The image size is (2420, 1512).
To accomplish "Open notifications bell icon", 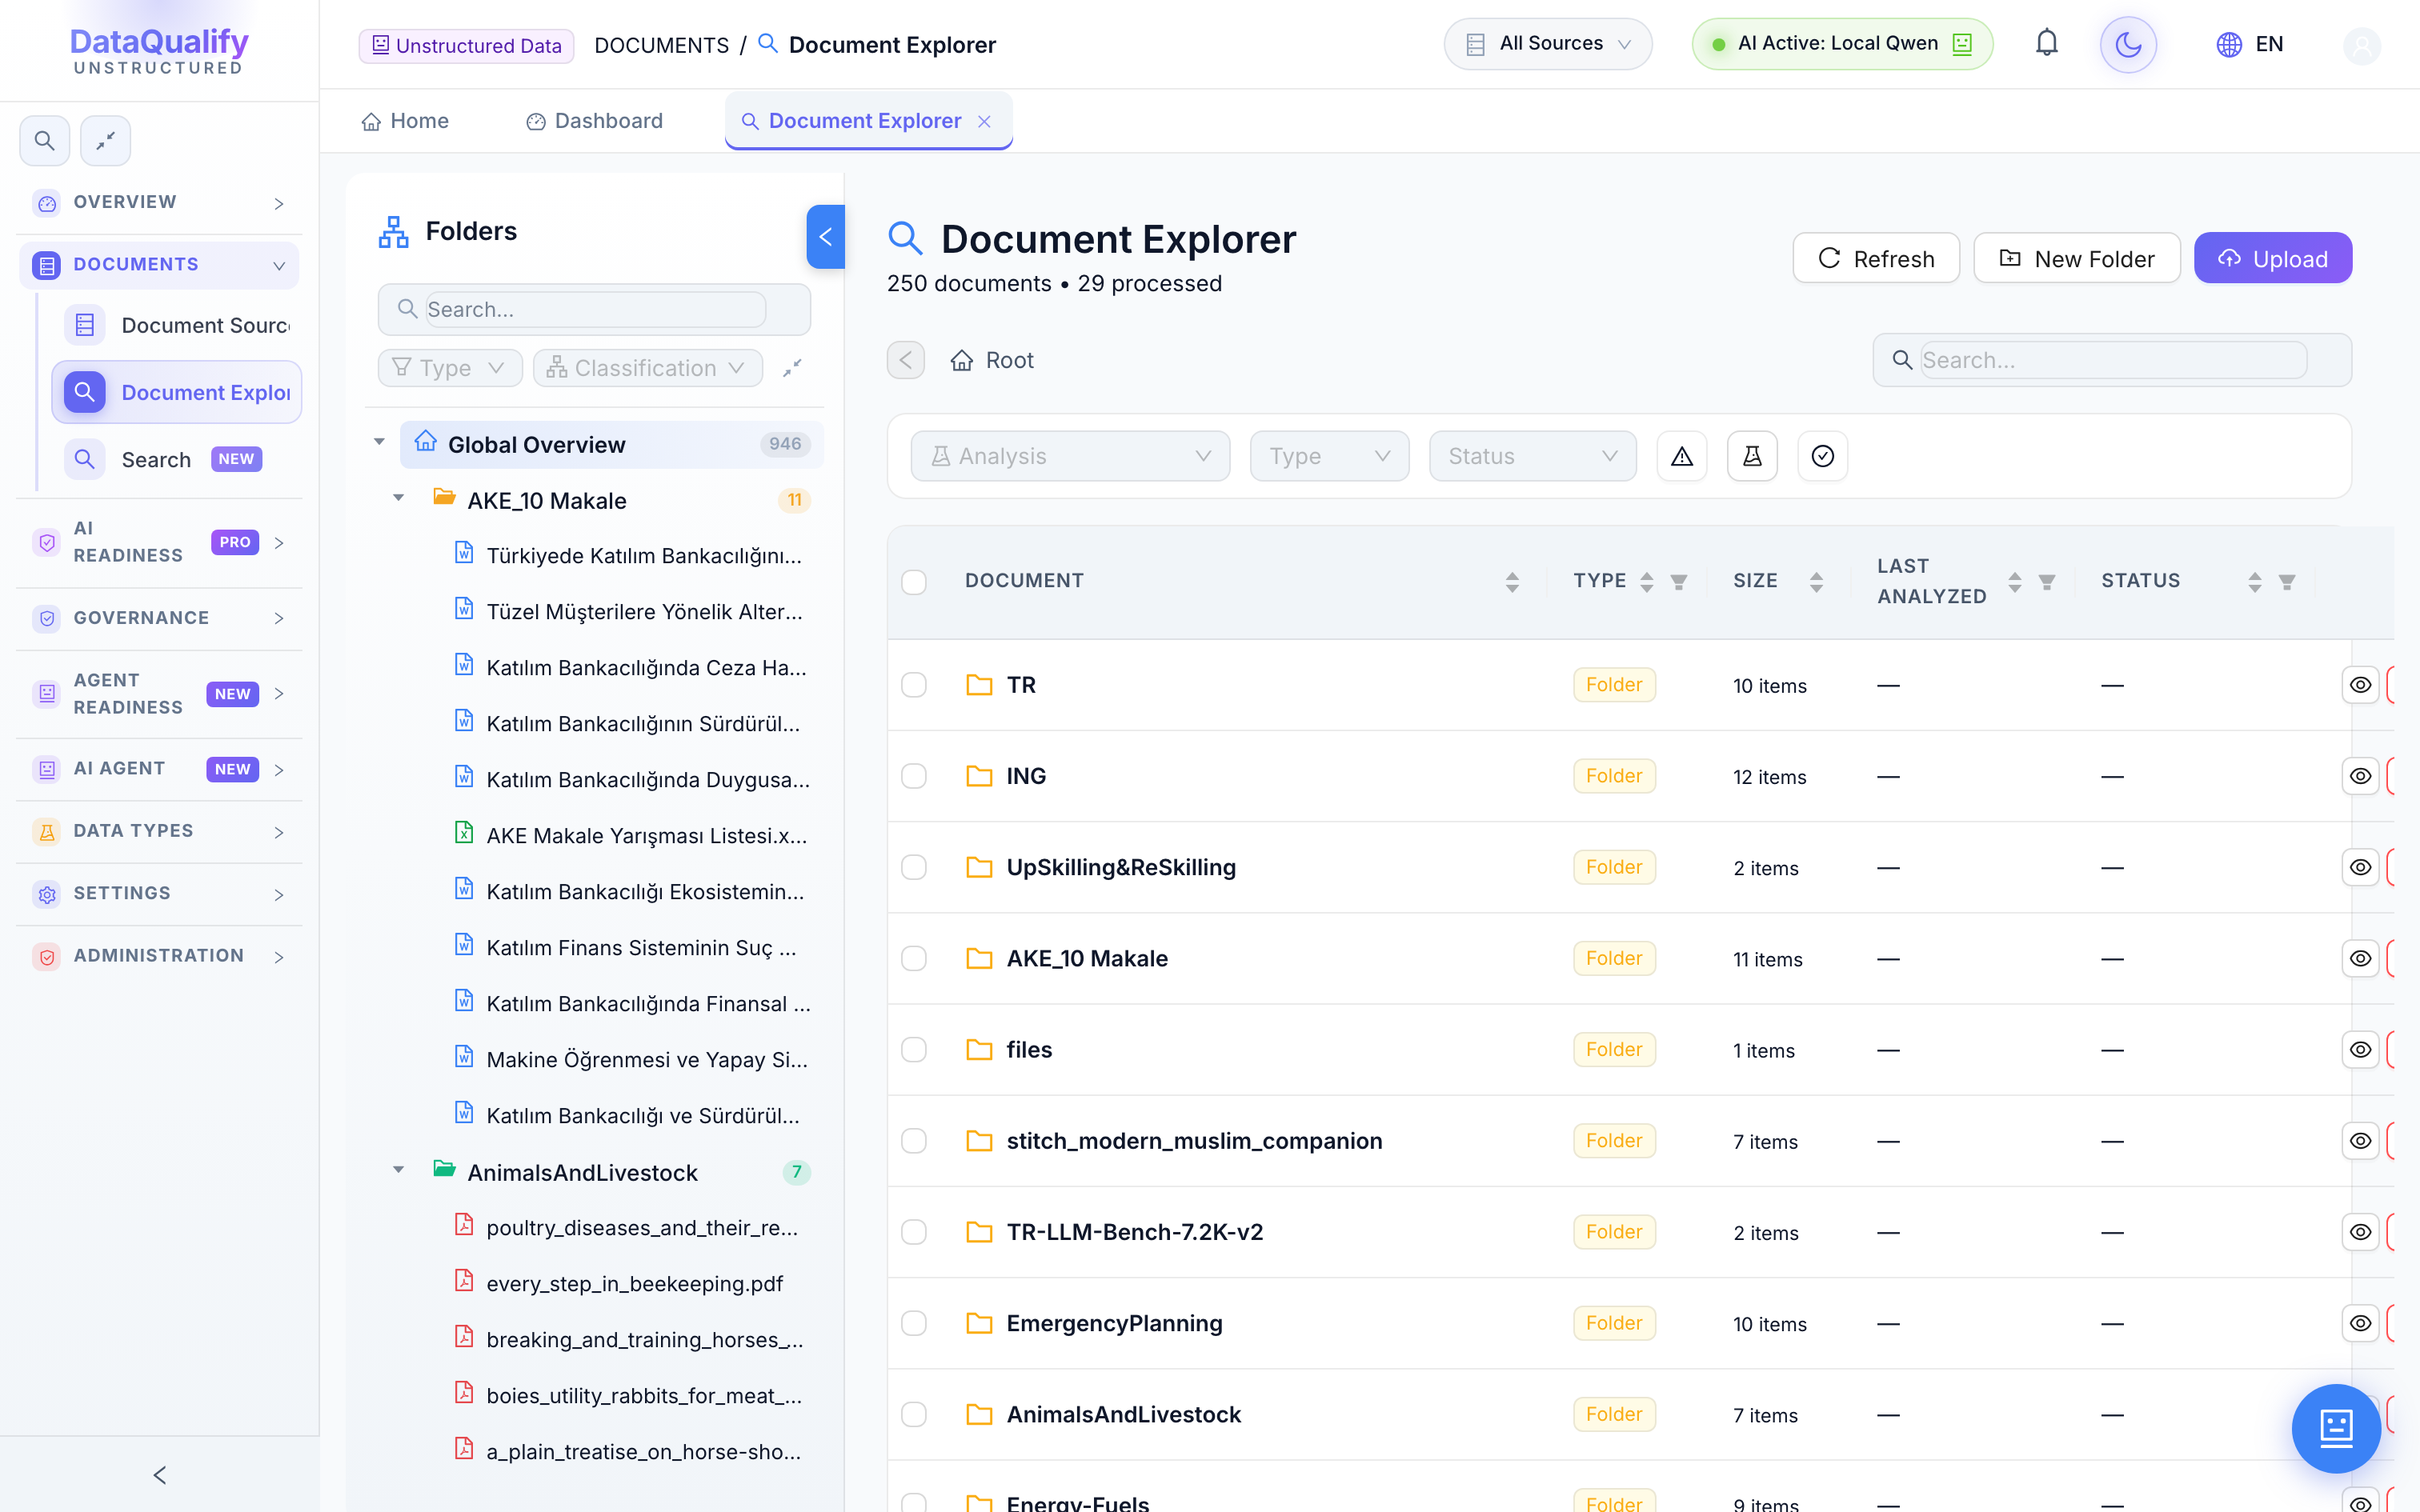I will pyautogui.click(x=2046, y=44).
